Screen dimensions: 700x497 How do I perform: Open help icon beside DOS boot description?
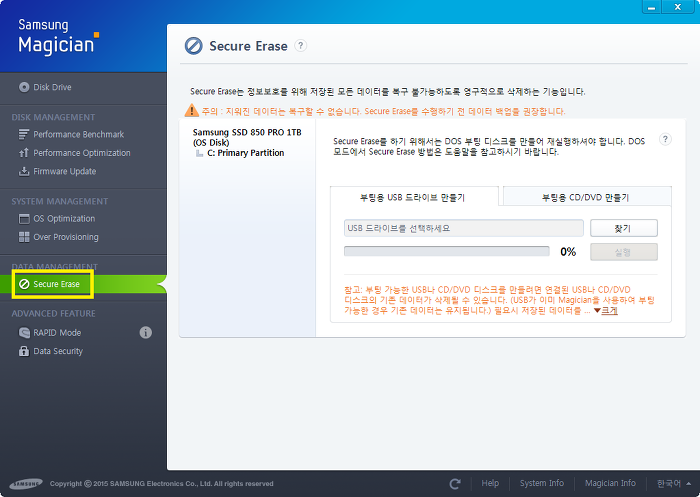[665, 139]
